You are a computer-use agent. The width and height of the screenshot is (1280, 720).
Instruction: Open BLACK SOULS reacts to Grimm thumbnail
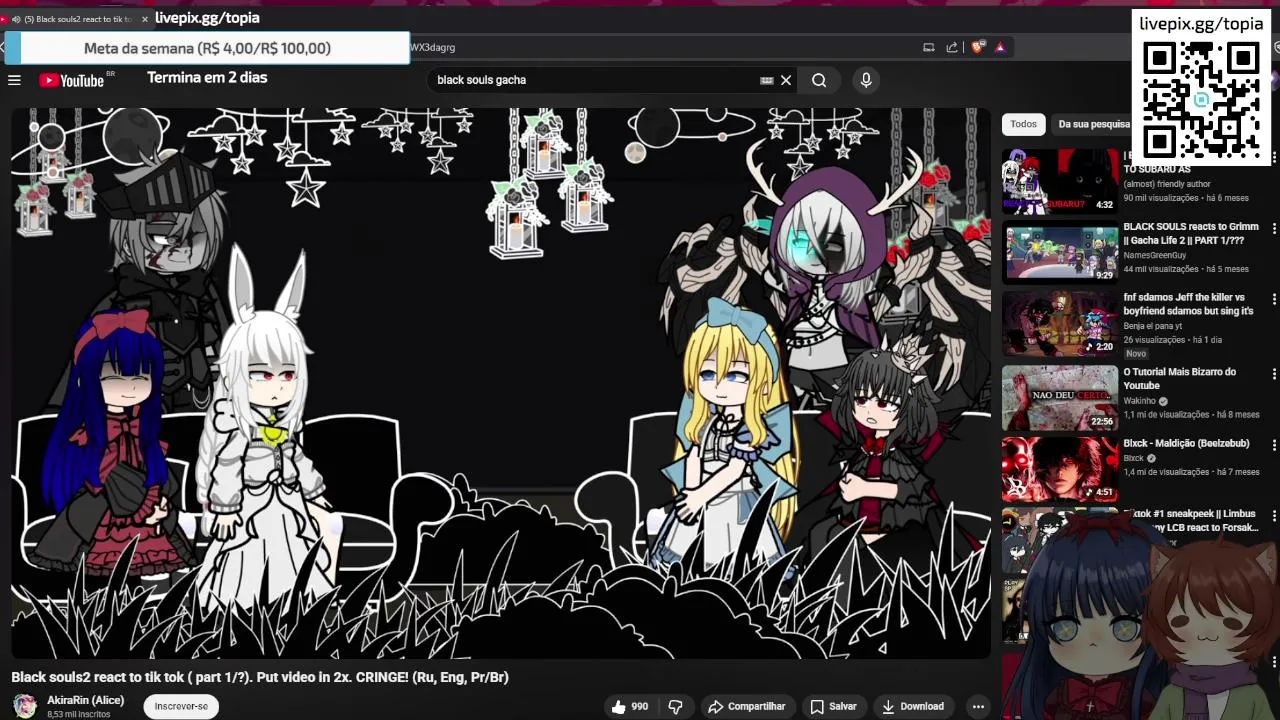1060,252
